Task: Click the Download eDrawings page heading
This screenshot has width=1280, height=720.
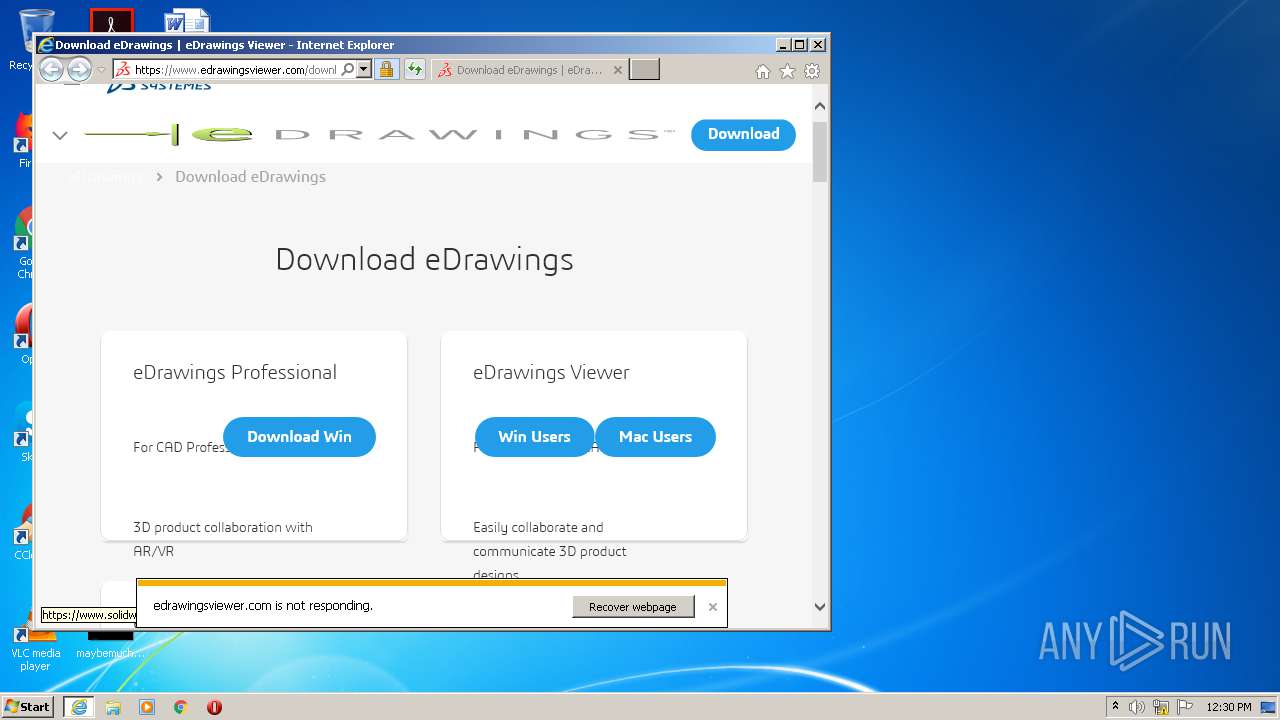Action: pyautogui.click(x=424, y=259)
